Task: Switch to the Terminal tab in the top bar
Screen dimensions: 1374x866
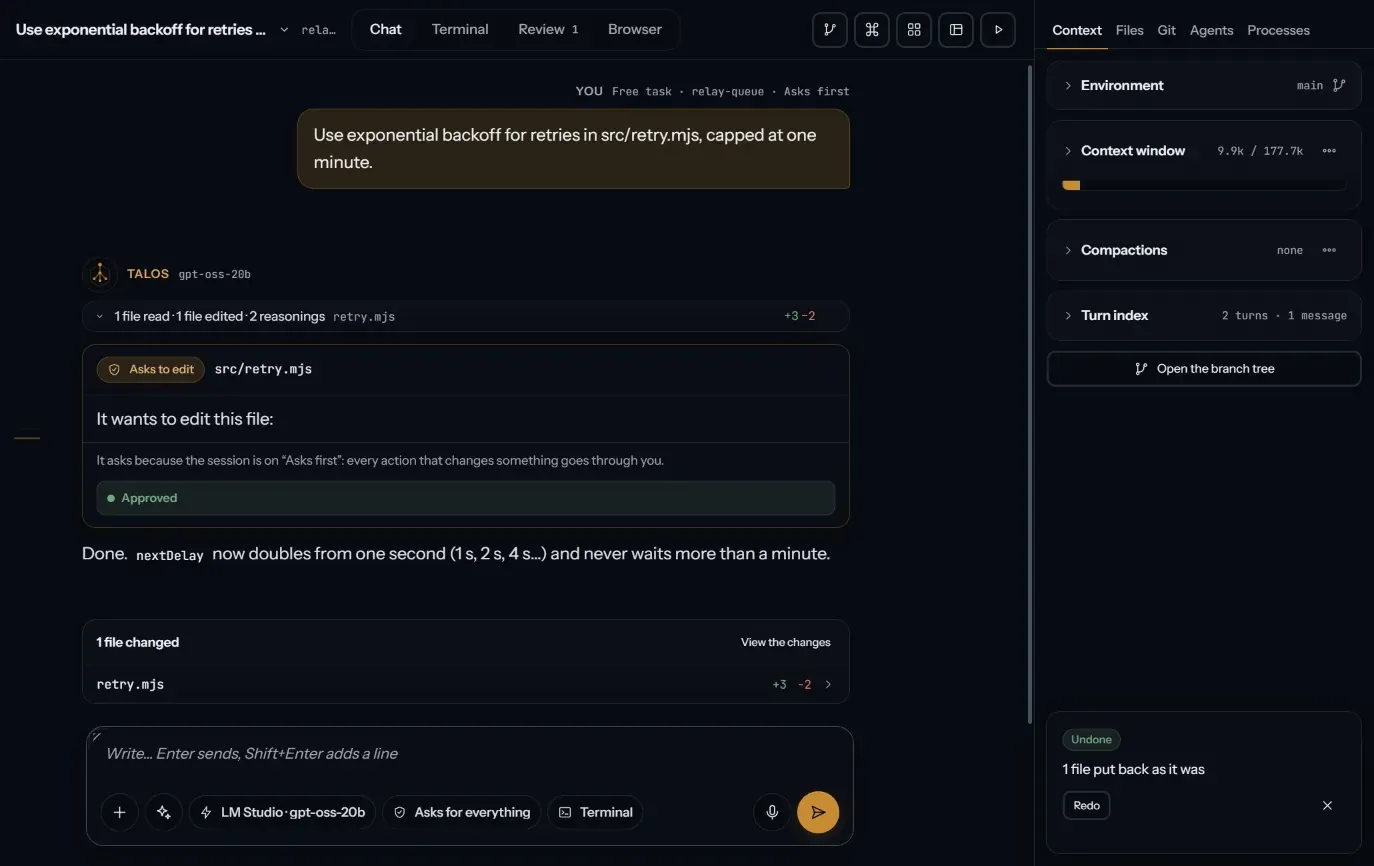Action: point(460,30)
